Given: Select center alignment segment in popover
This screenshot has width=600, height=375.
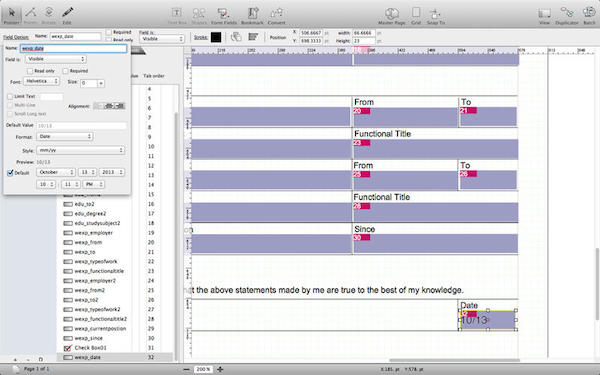Looking at the screenshot, I should click(x=109, y=106).
